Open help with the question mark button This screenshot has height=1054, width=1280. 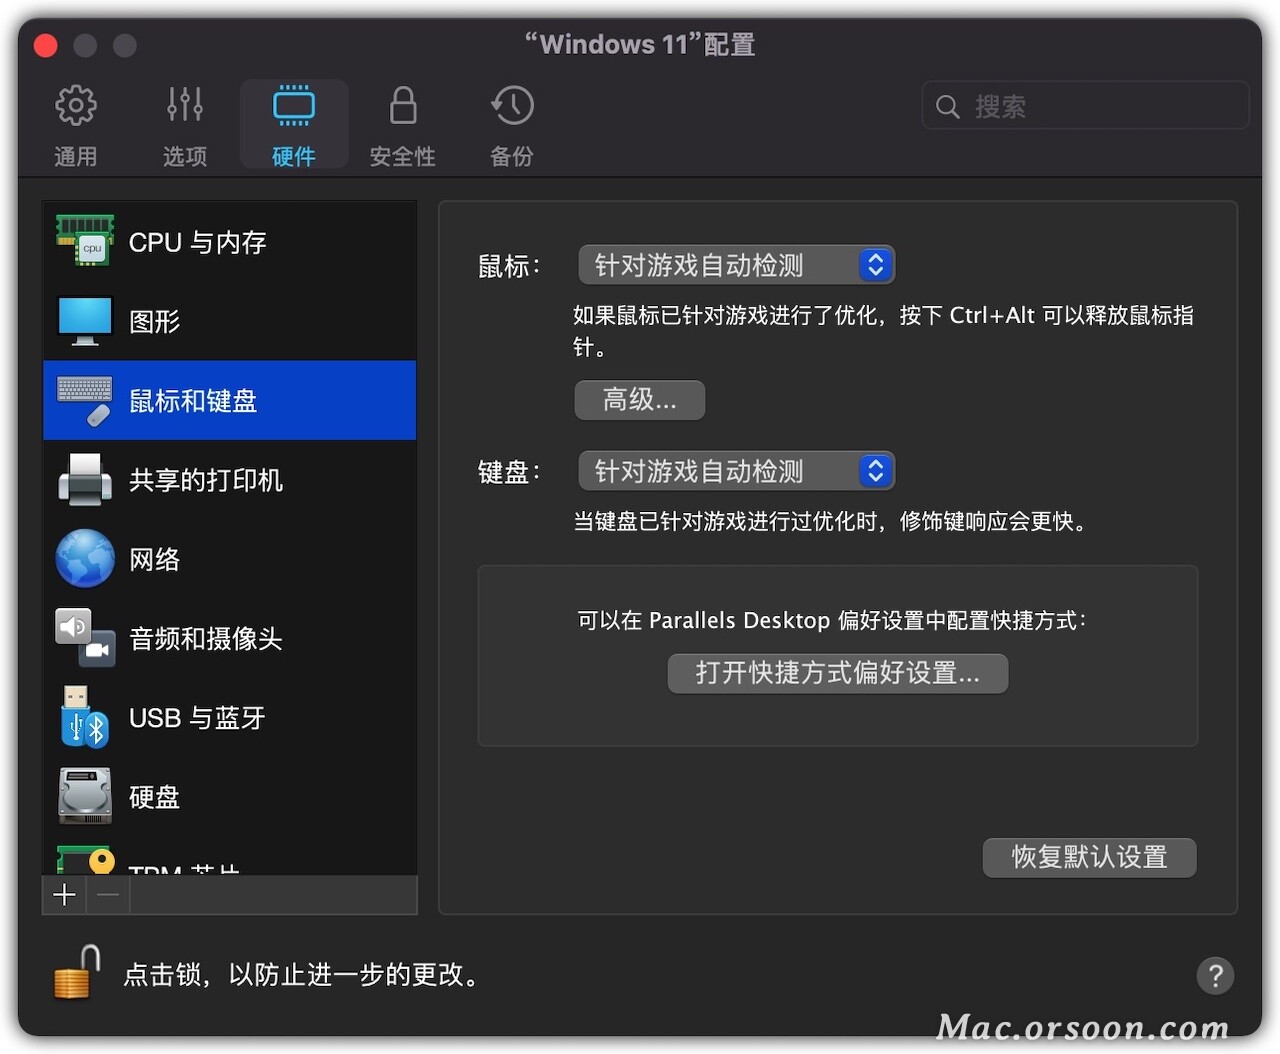point(1215,975)
